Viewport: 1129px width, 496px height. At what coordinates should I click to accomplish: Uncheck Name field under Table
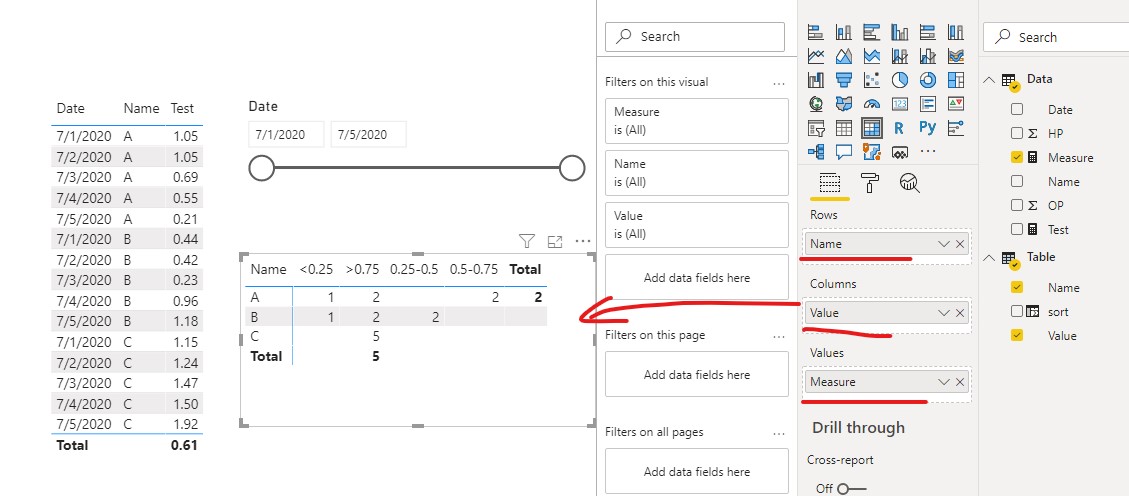1017,287
